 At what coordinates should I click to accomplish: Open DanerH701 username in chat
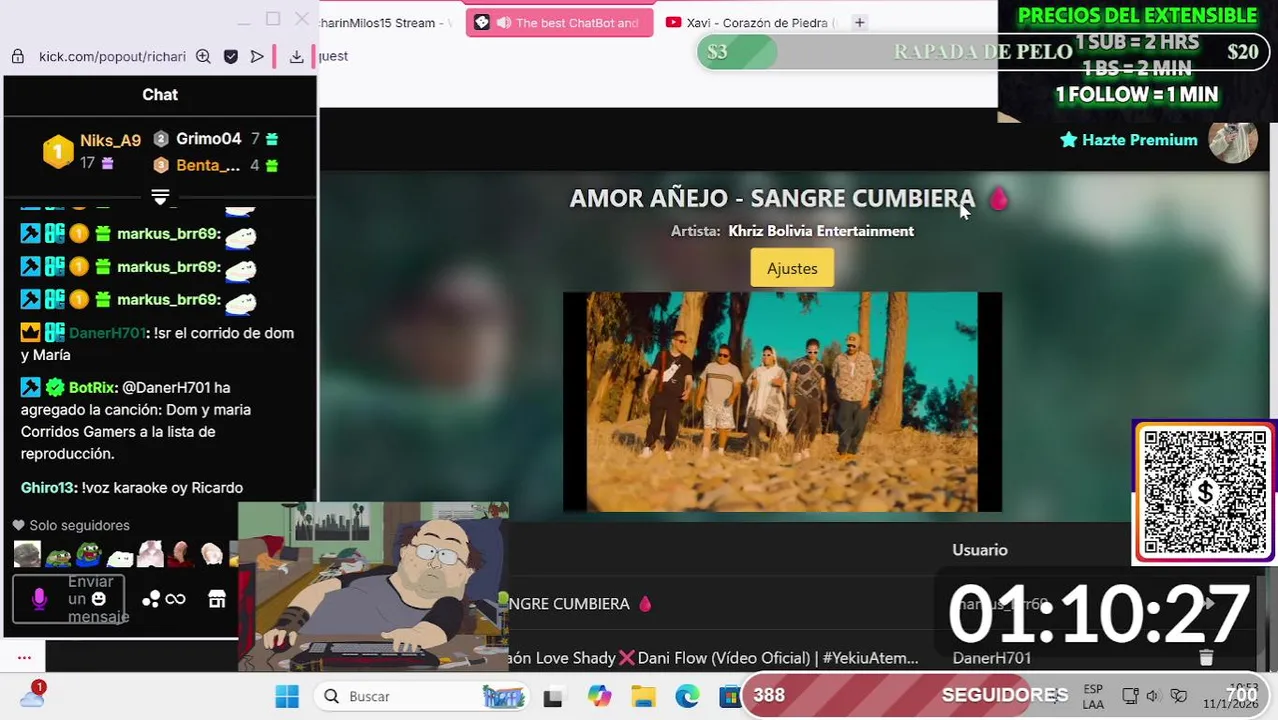click(x=107, y=333)
